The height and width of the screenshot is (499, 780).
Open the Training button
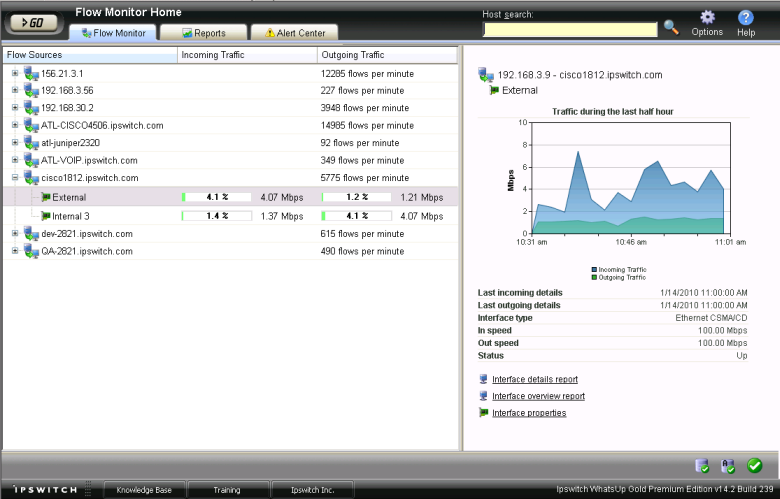(227, 490)
